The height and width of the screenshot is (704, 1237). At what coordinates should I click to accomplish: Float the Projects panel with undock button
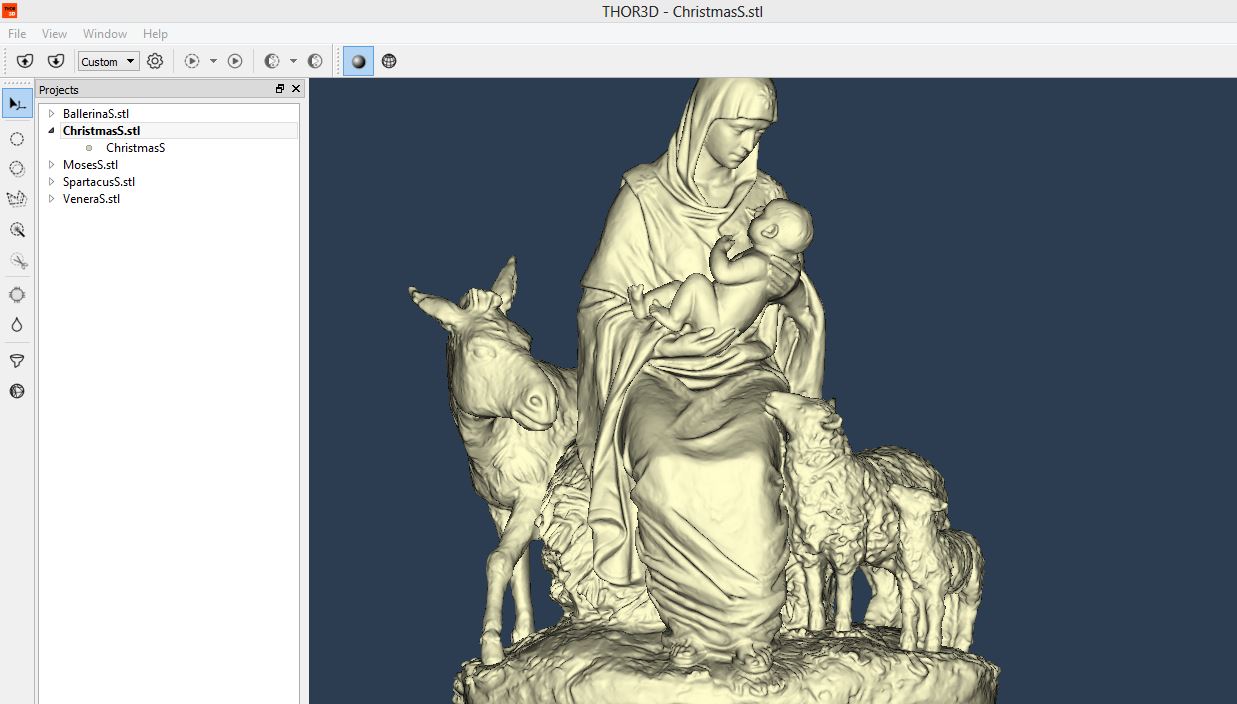tap(280, 89)
